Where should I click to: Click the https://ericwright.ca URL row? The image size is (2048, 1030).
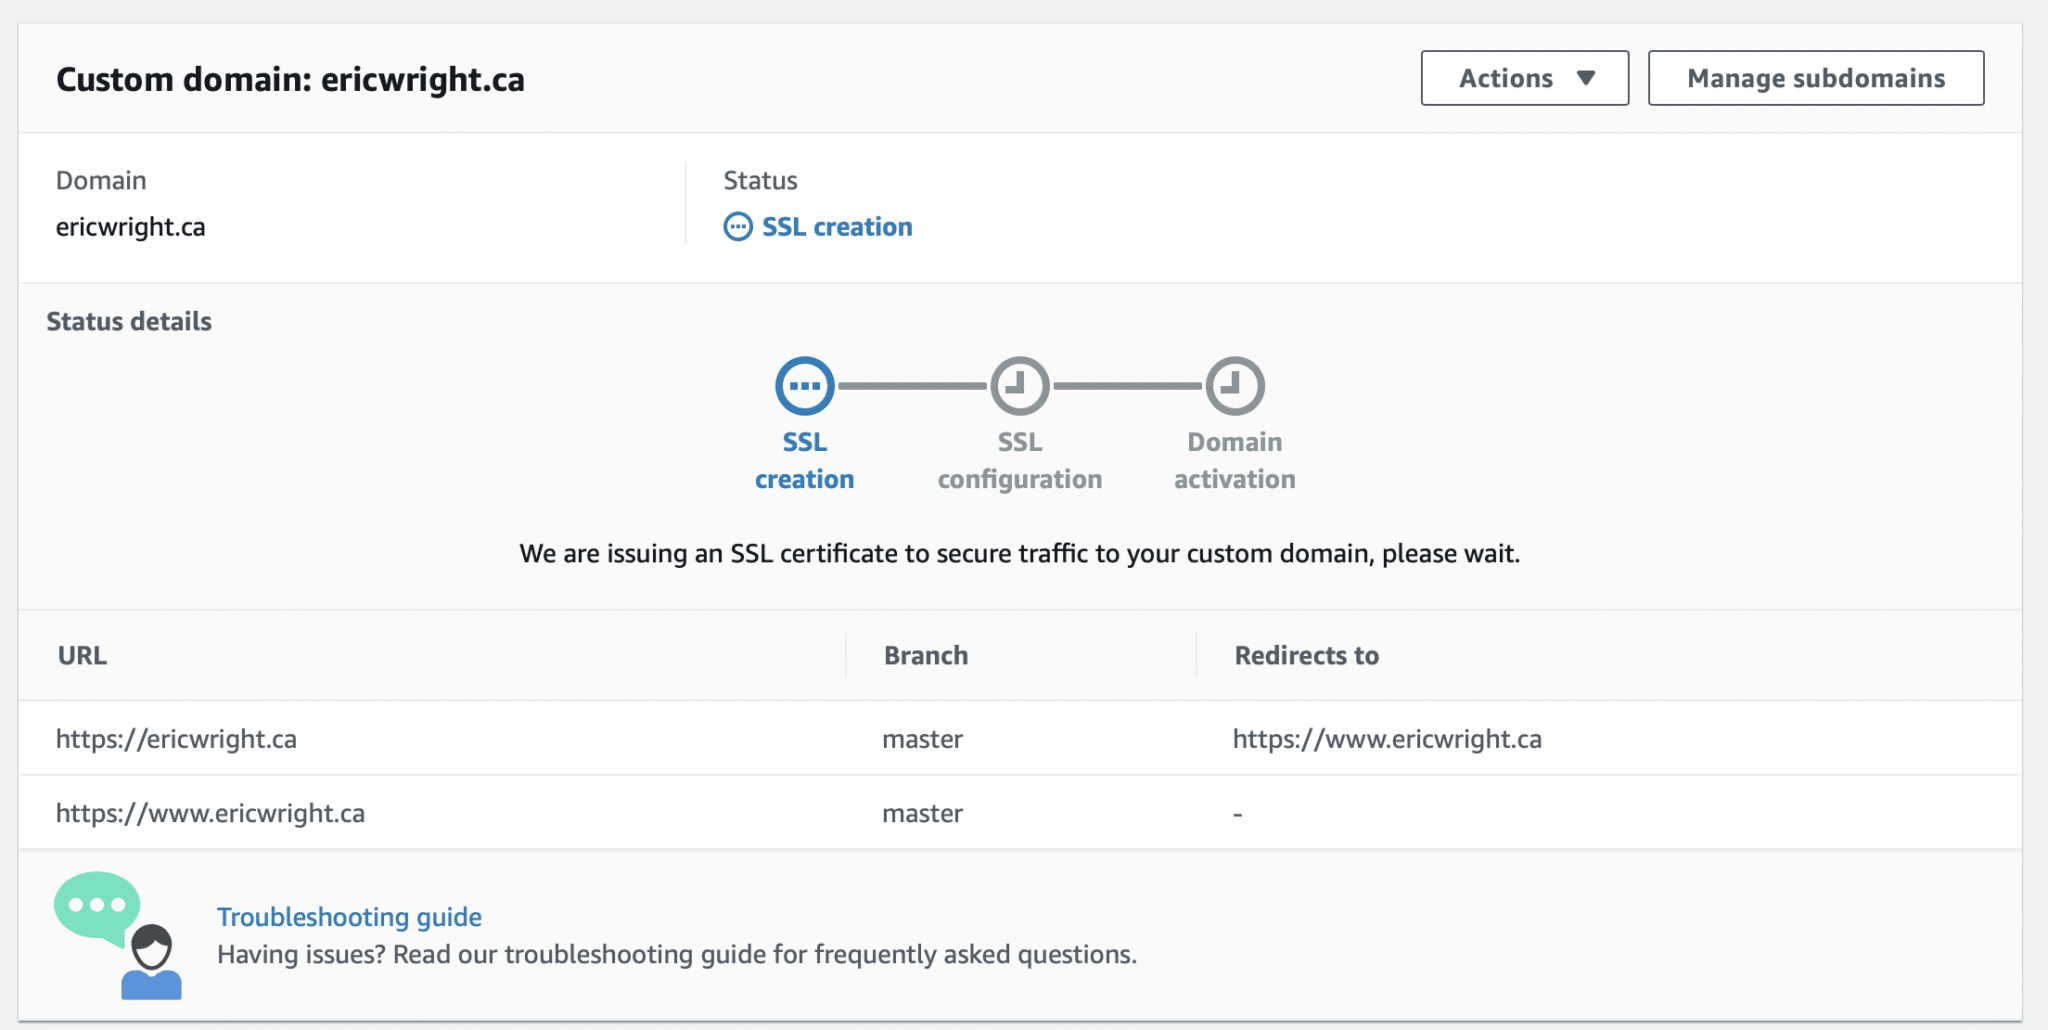tap(176, 739)
